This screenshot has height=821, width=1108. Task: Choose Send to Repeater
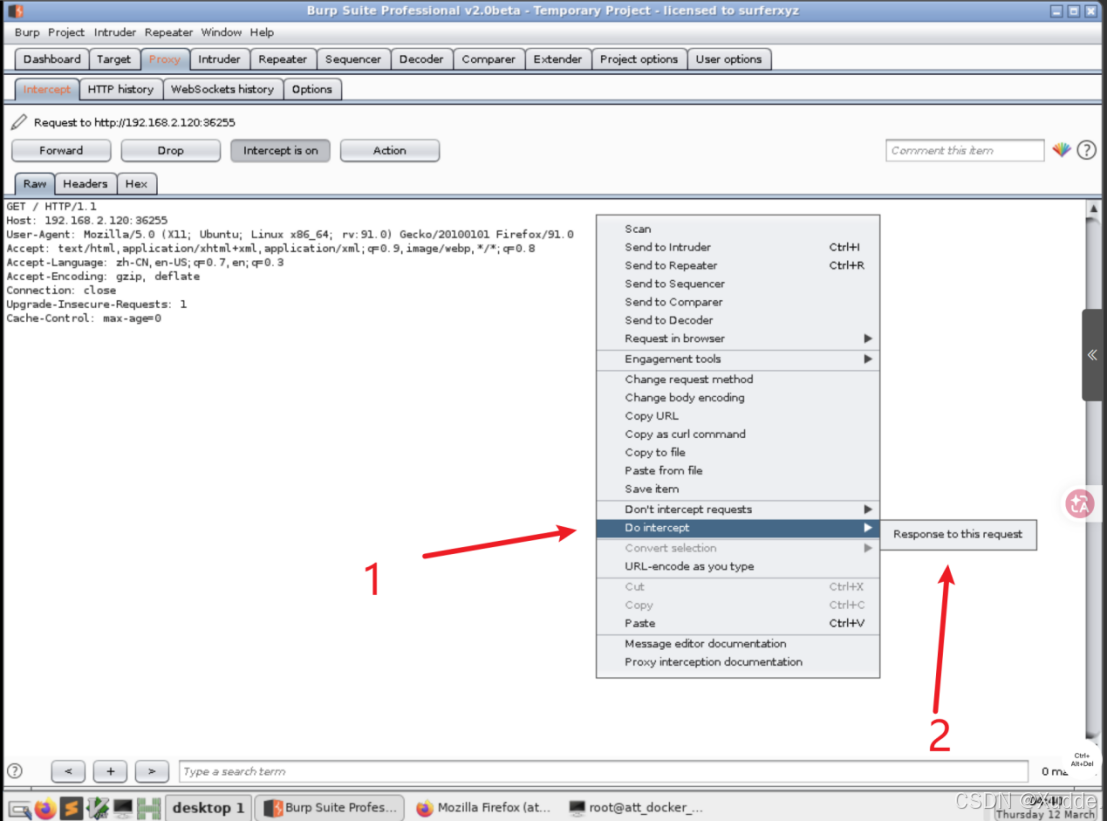pyautogui.click(x=738, y=266)
